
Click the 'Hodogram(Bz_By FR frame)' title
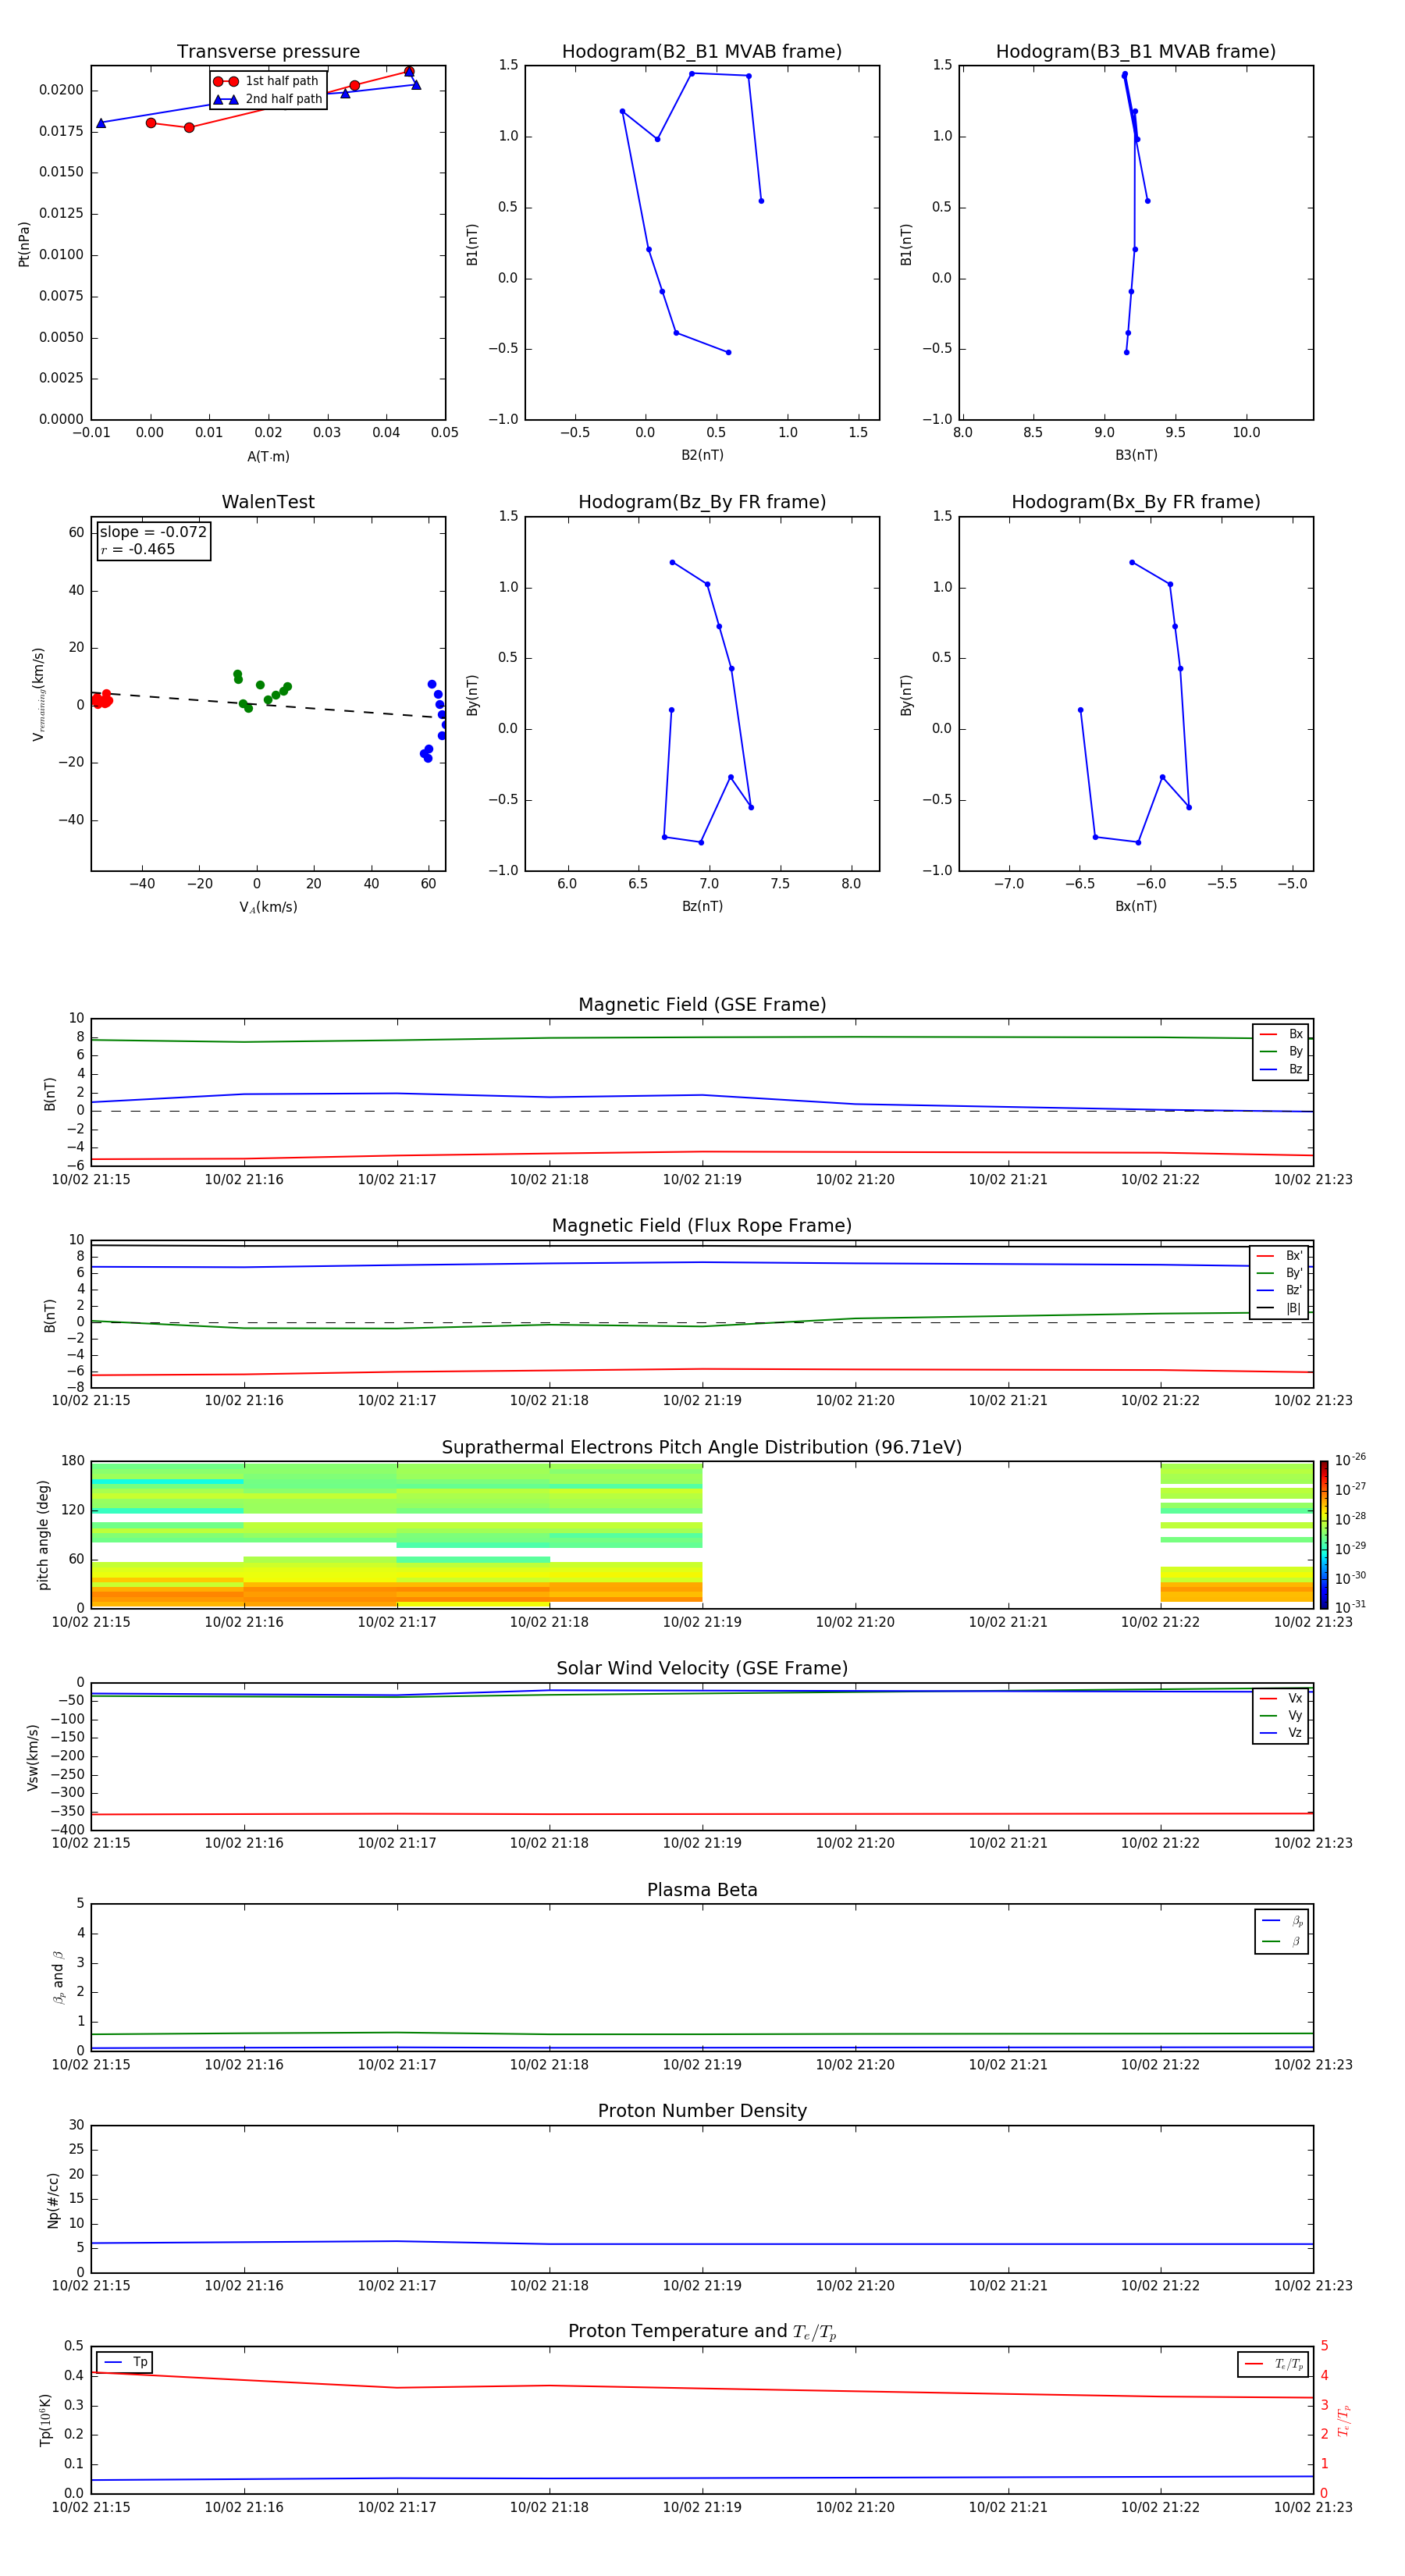[x=702, y=502]
